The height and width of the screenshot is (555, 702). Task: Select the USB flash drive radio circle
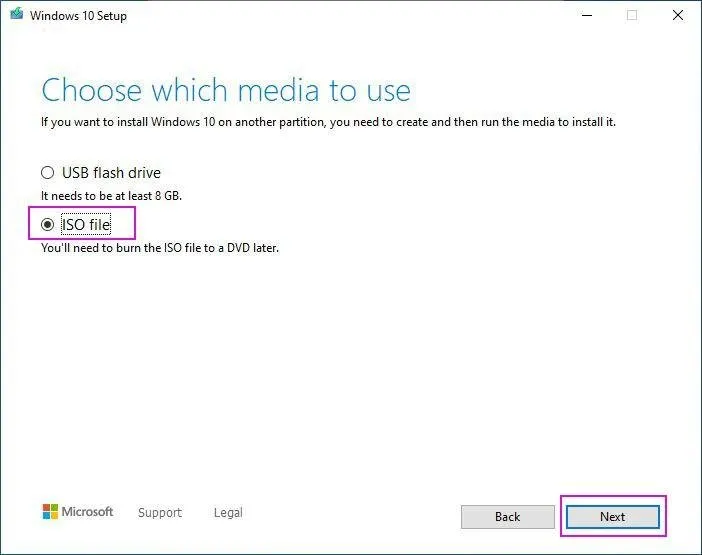(47, 173)
